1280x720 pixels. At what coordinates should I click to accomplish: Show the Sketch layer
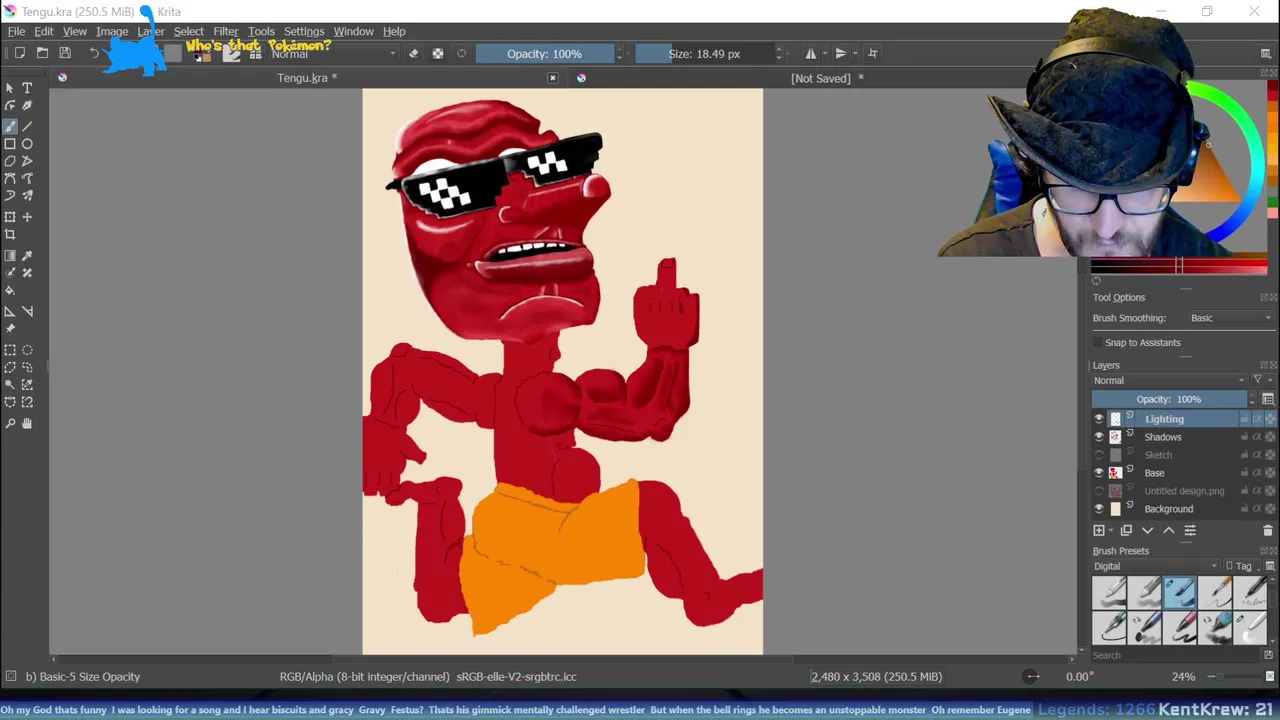(1099, 455)
